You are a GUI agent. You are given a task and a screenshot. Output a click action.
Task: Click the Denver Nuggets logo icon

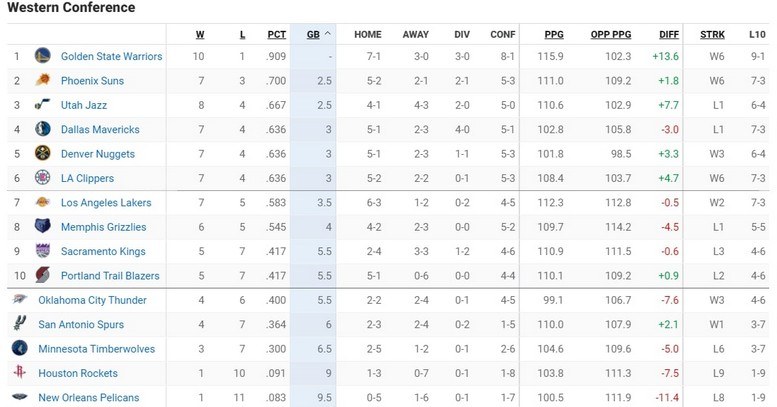tap(43, 154)
